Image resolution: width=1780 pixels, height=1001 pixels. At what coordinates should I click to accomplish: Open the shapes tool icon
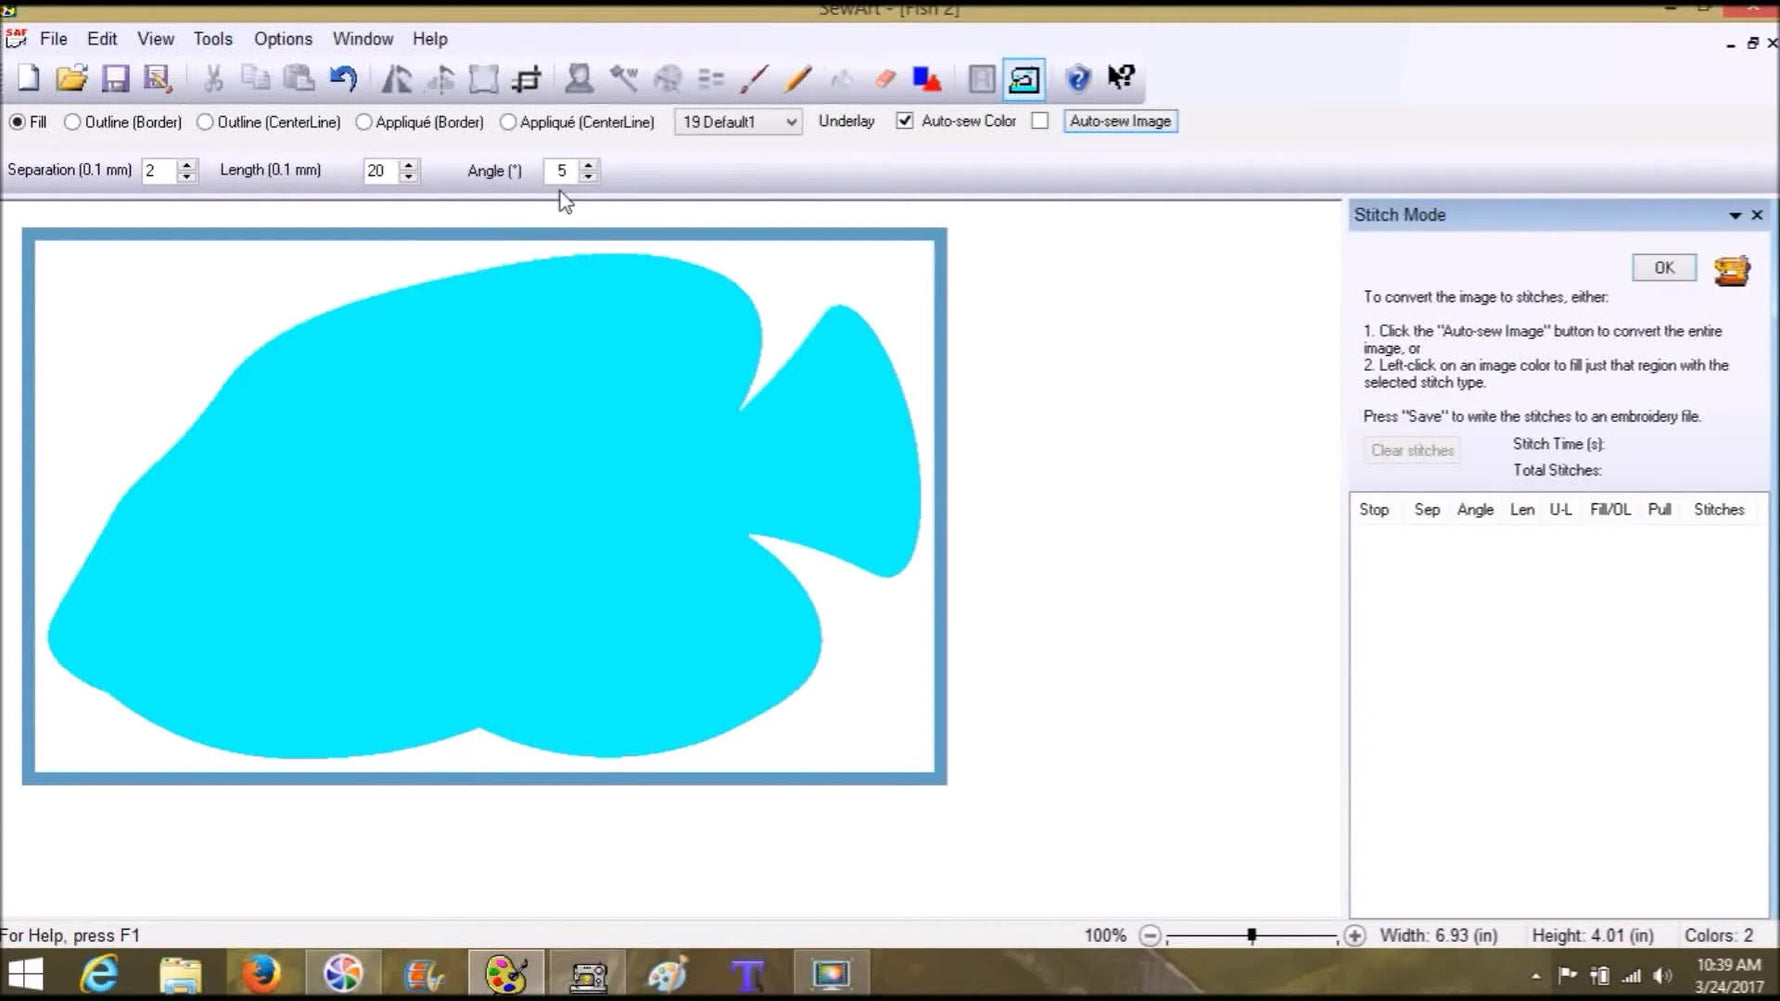[x=927, y=78]
